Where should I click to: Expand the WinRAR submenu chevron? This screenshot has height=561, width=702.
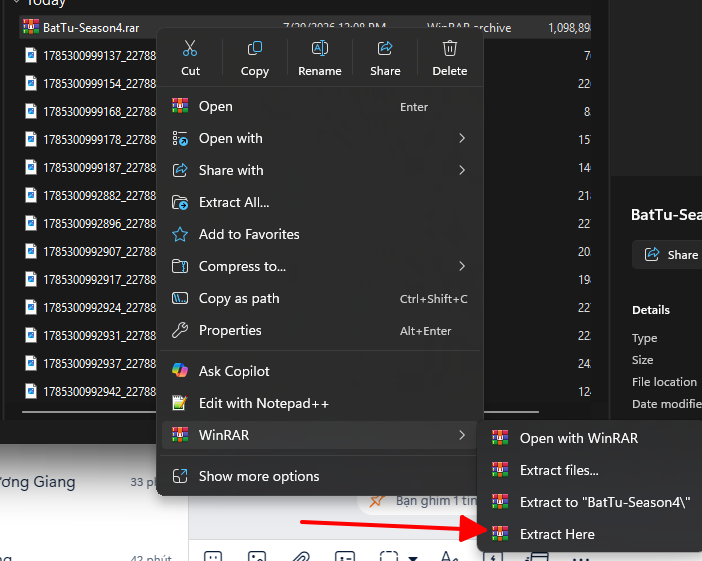tap(462, 435)
